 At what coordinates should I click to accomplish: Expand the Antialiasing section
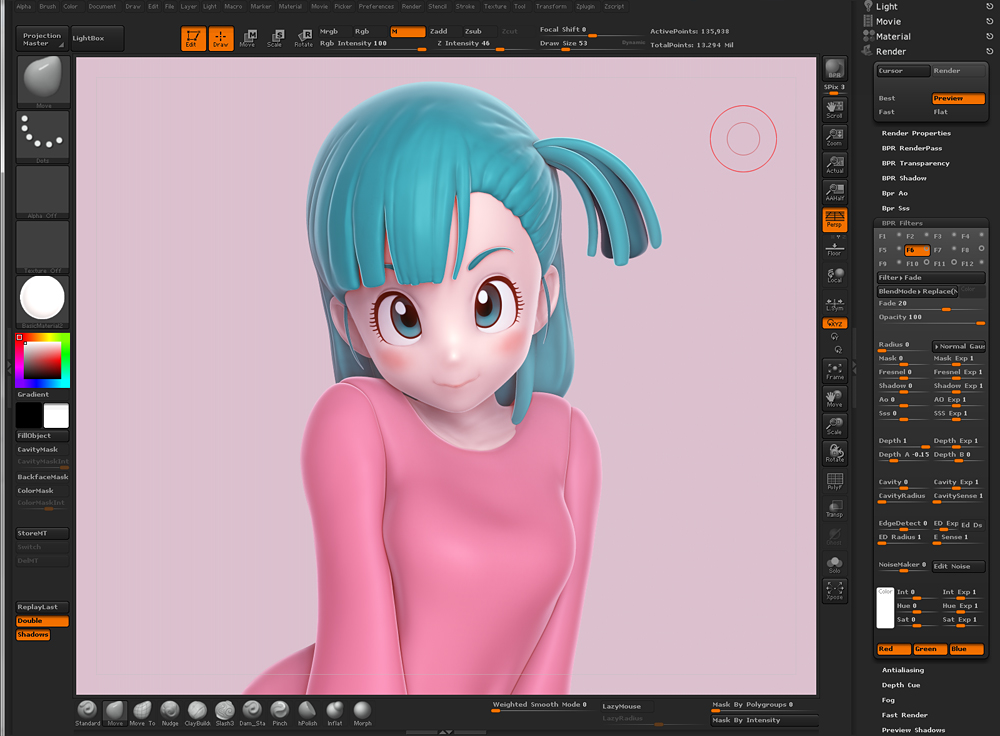902,670
